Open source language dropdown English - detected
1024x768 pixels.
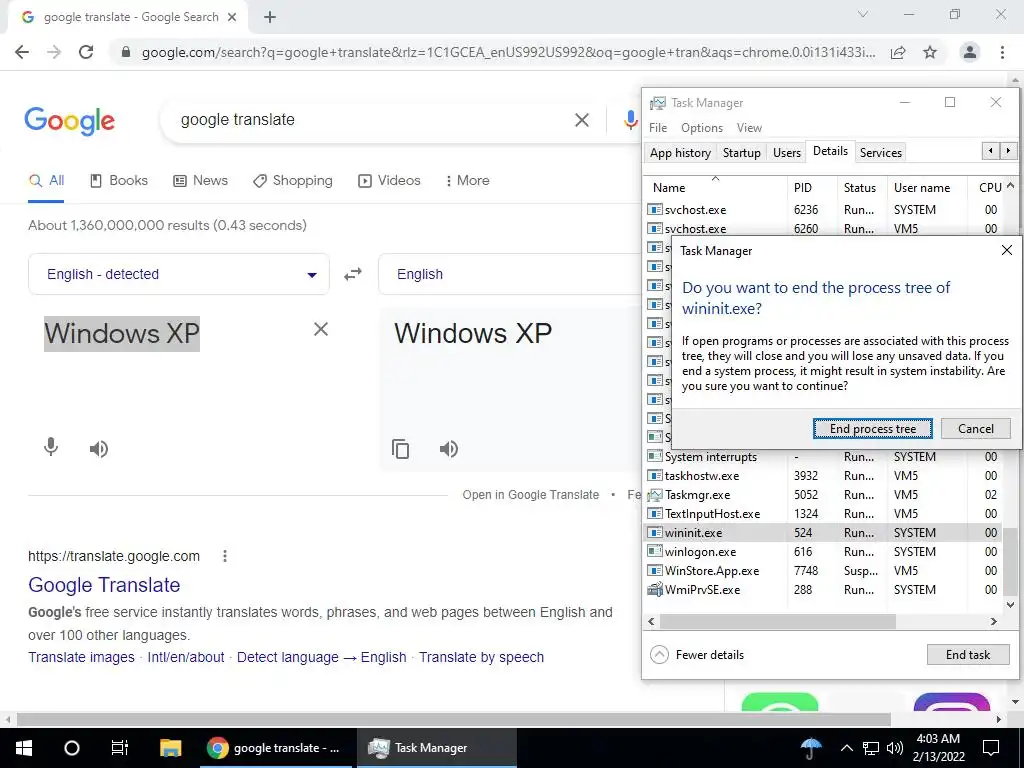point(179,274)
